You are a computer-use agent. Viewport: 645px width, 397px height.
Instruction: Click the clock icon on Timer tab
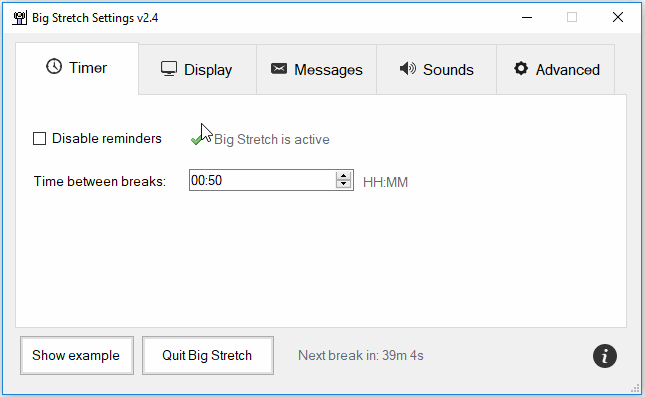tap(54, 66)
